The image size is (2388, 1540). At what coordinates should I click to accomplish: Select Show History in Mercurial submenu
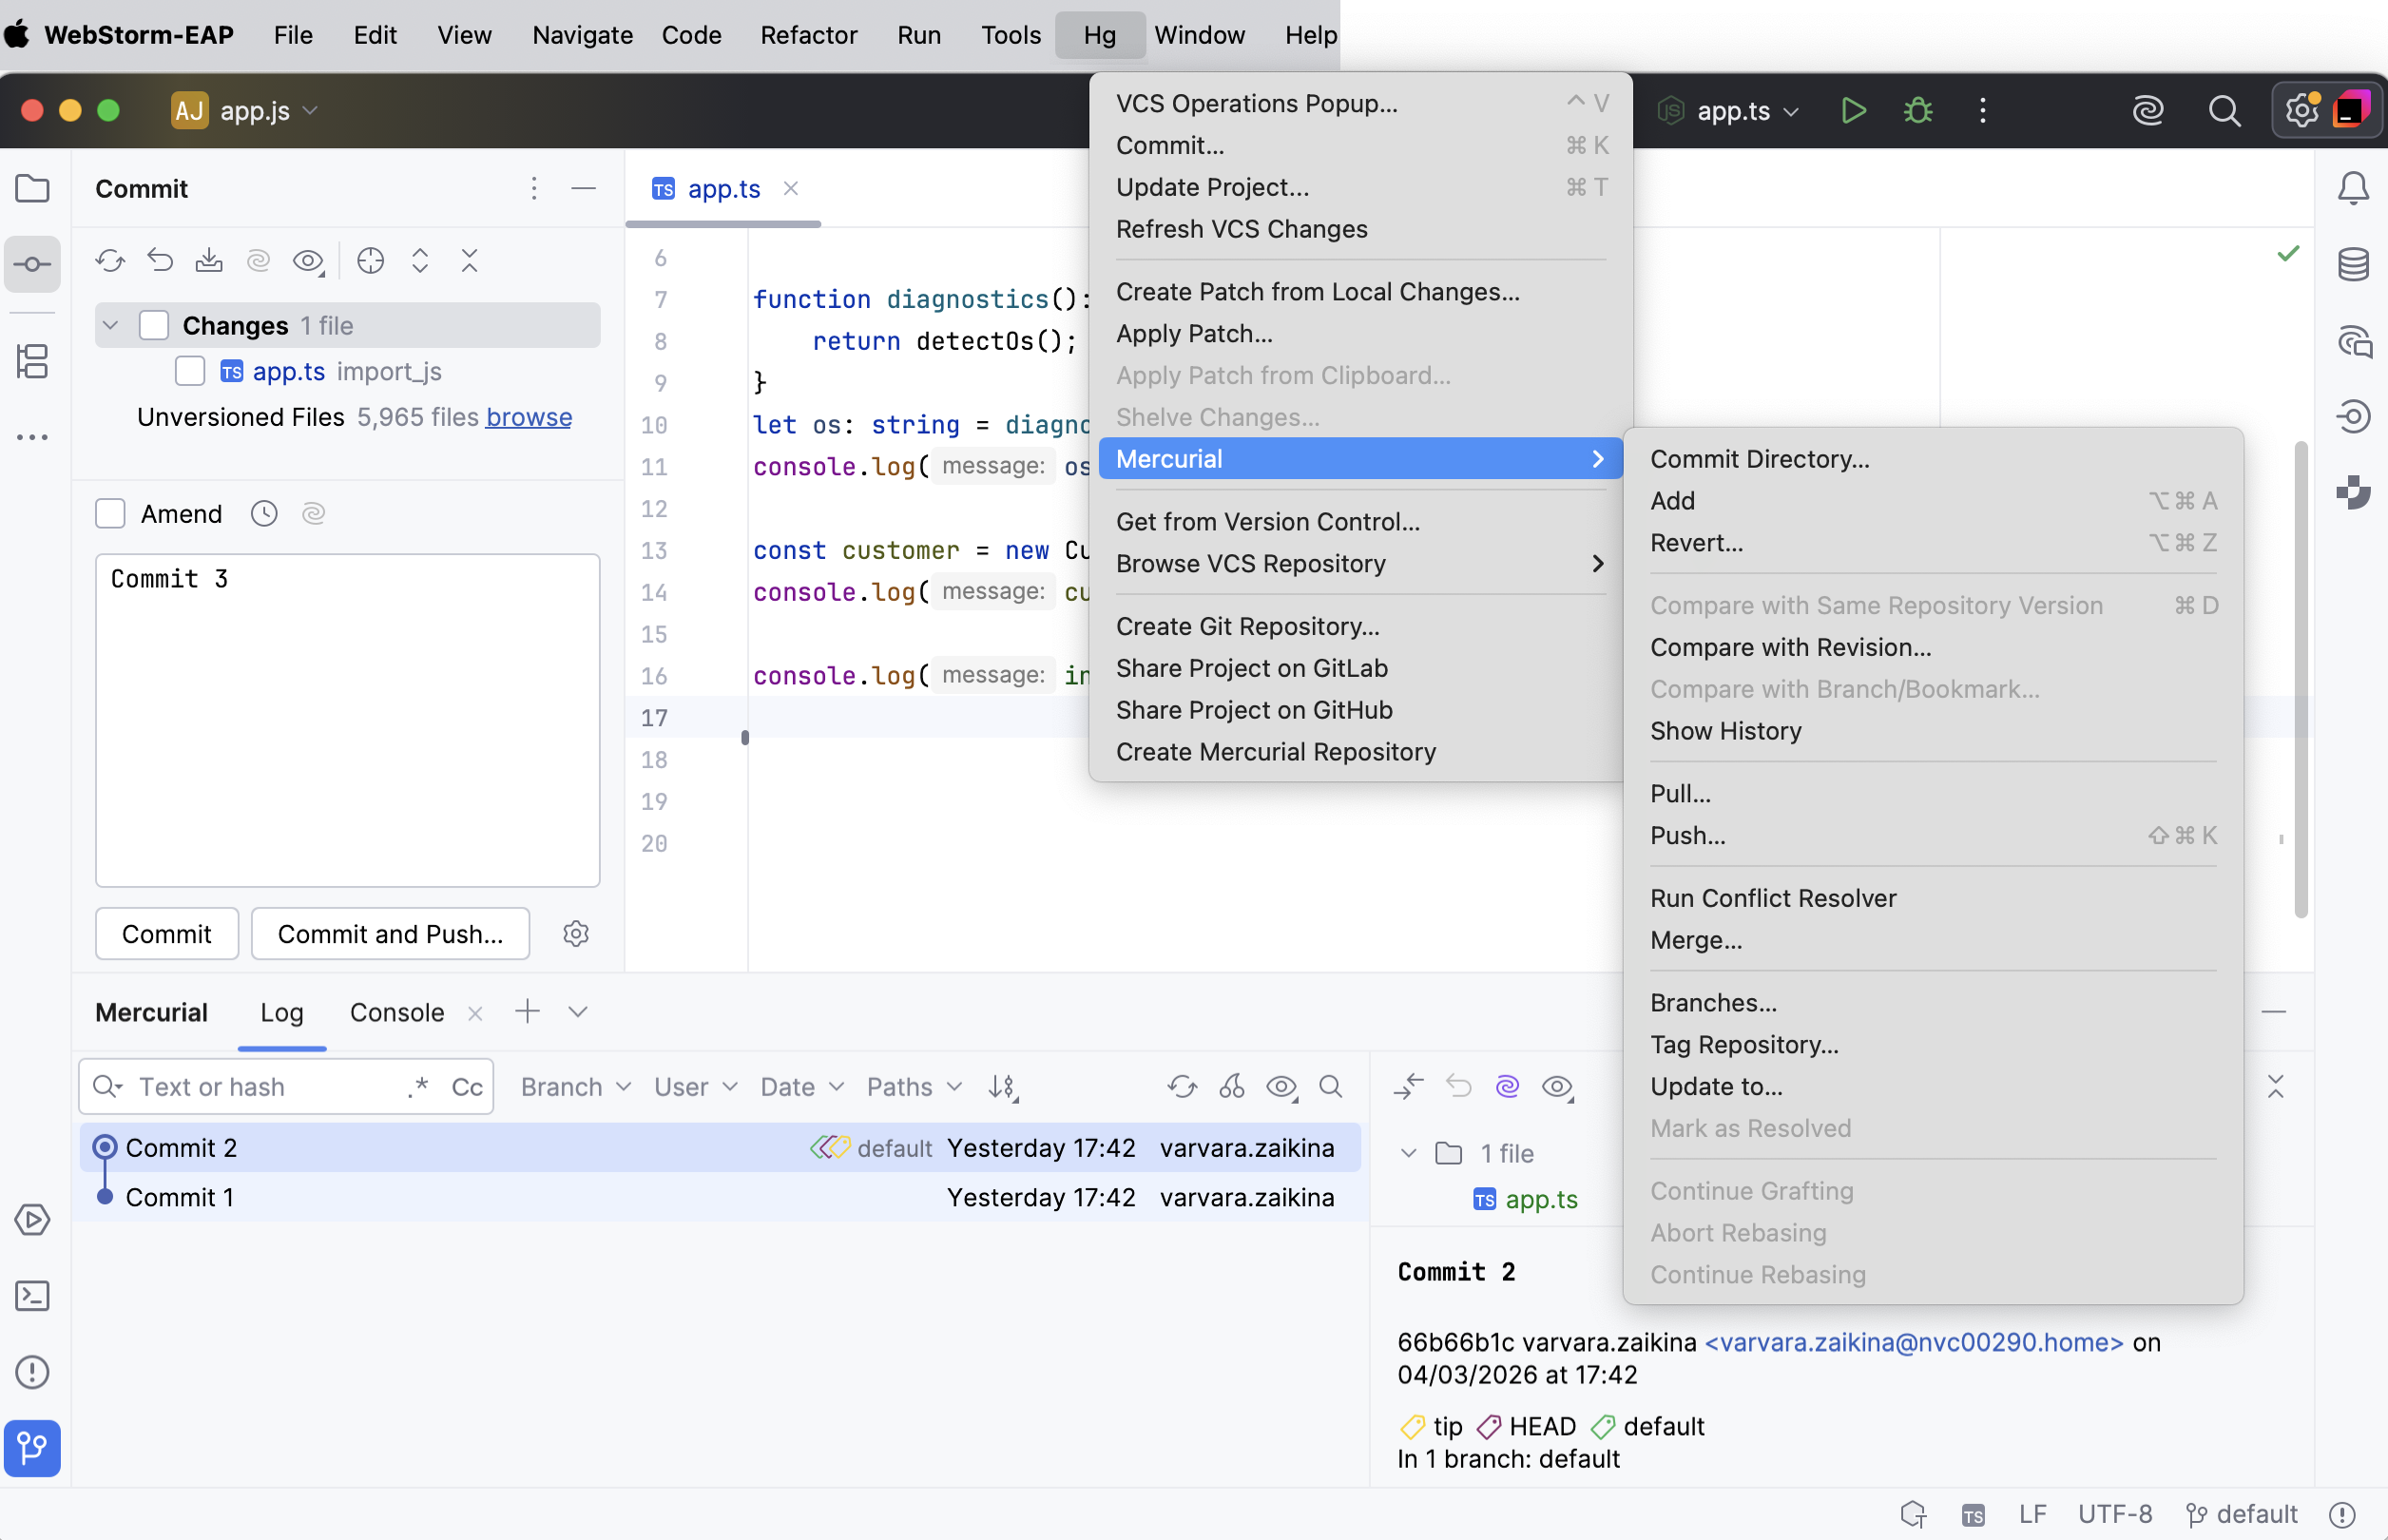(1725, 731)
